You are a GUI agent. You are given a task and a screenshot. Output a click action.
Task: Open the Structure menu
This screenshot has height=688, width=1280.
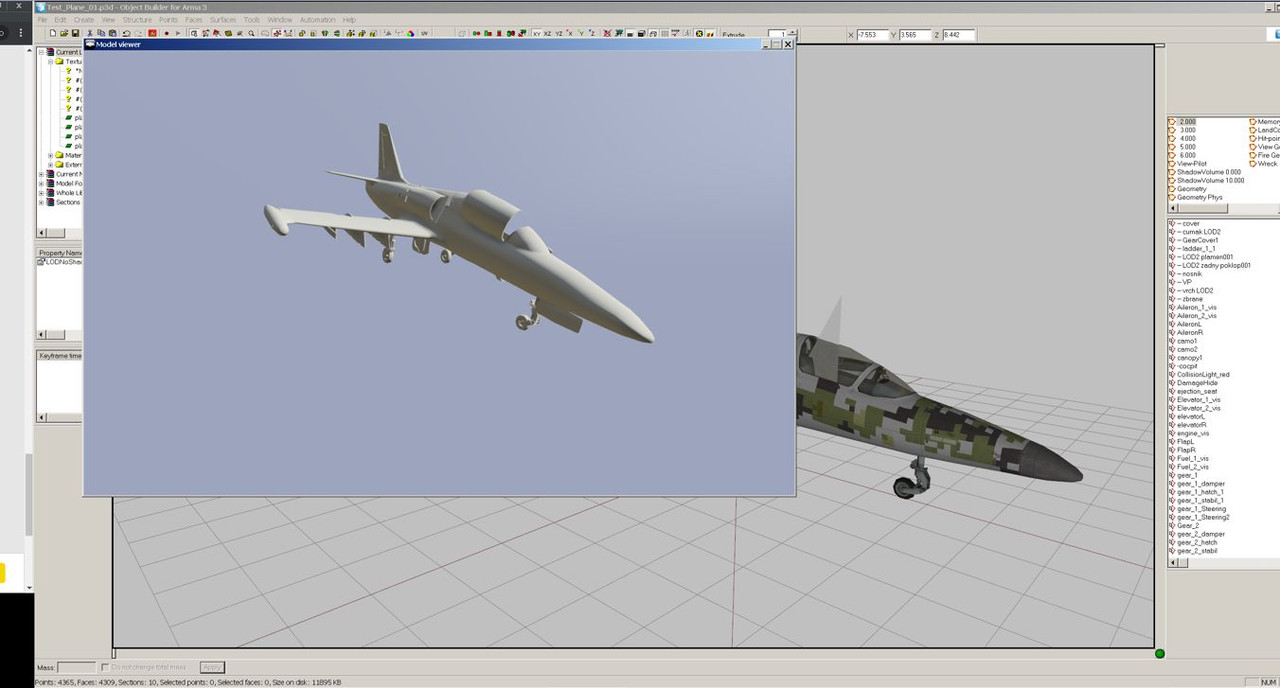pyautogui.click(x=137, y=20)
